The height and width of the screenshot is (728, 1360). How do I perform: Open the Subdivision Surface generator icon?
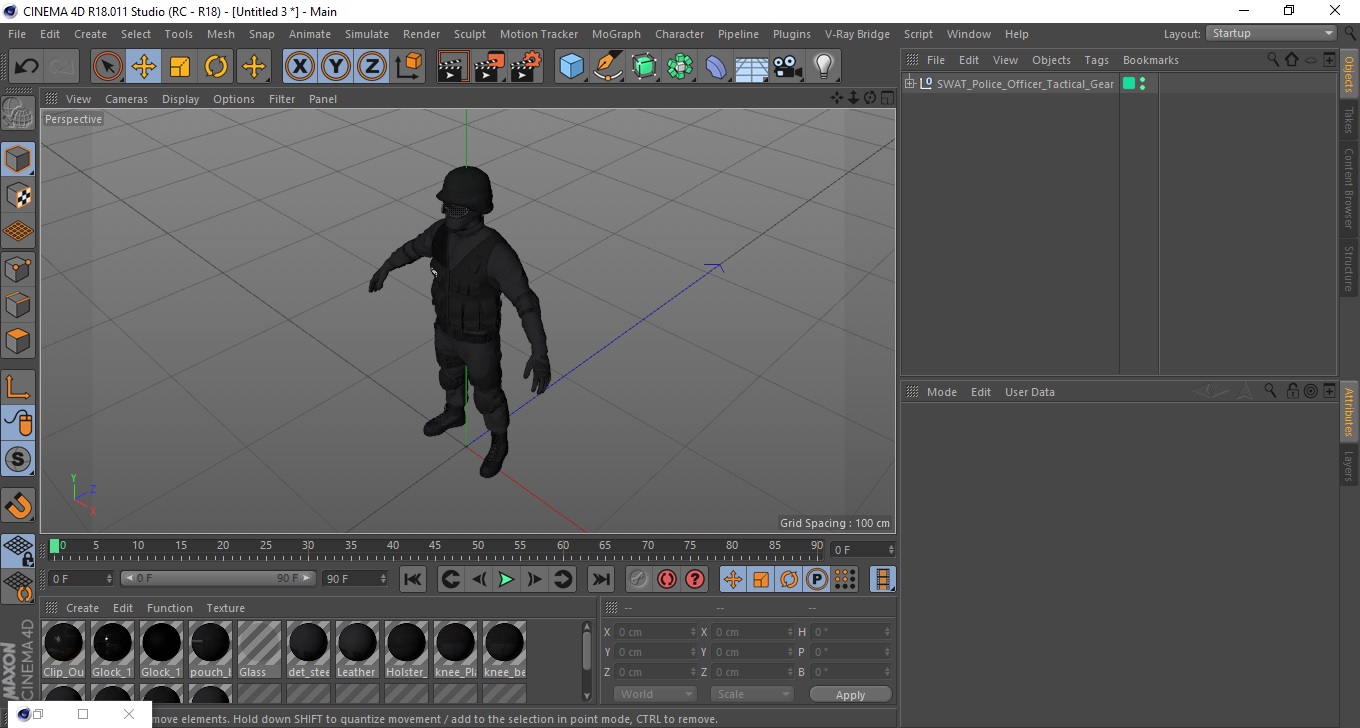click(x=644, y=67)
